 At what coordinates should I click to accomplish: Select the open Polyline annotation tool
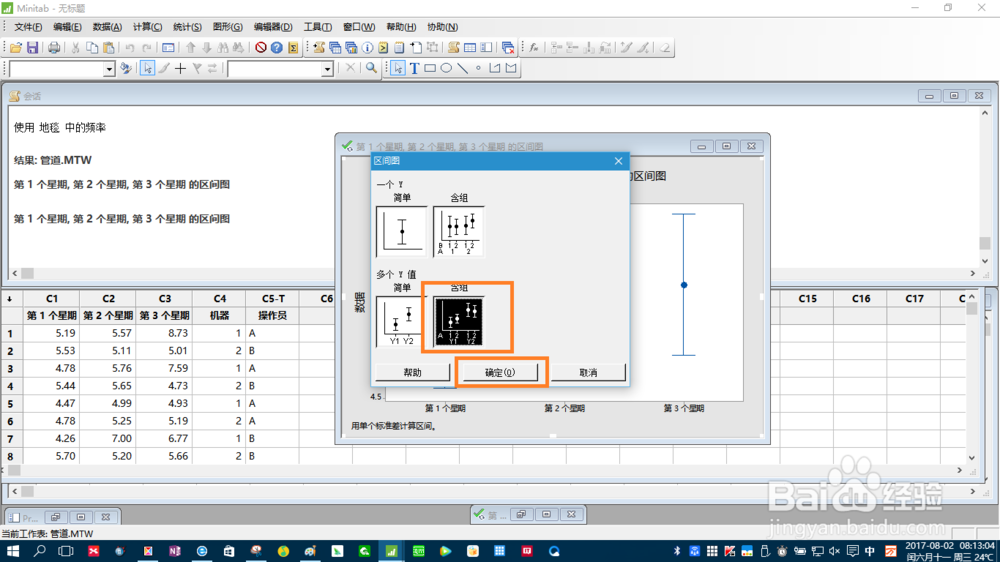click(495, 68)
